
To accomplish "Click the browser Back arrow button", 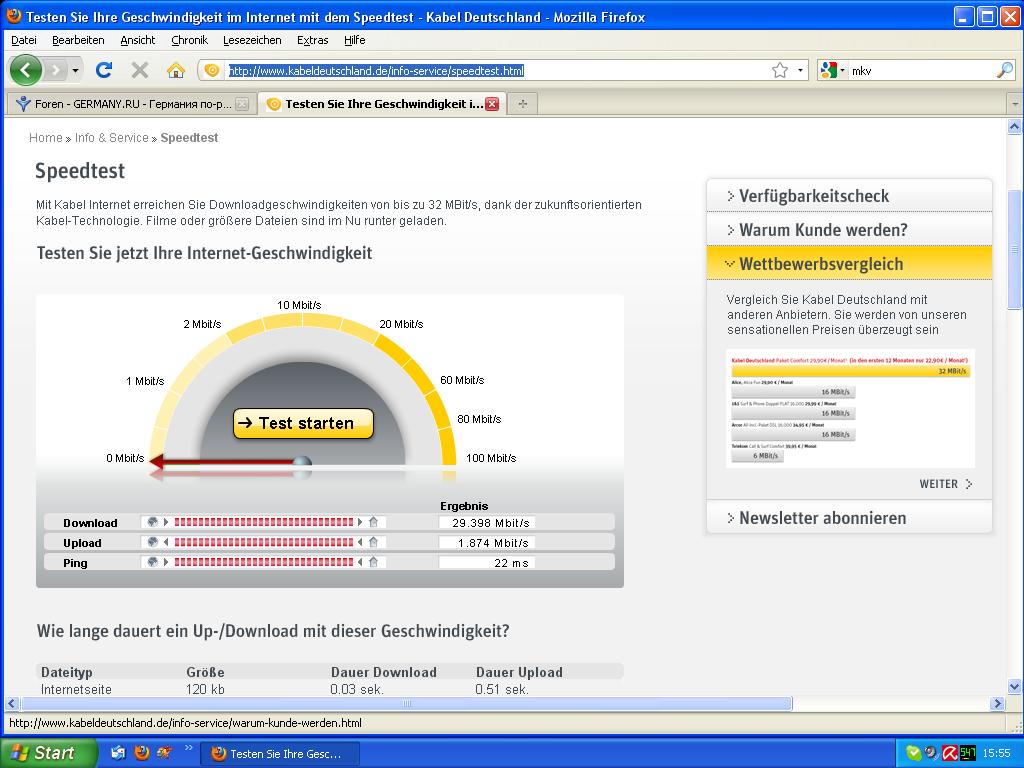I will coord(26,70).
